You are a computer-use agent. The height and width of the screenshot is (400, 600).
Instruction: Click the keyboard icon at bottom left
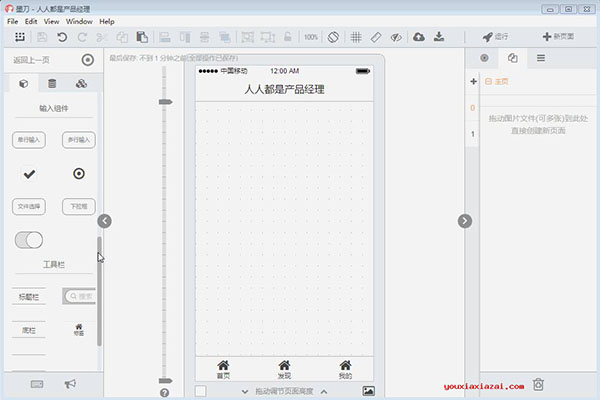(37, 384)
